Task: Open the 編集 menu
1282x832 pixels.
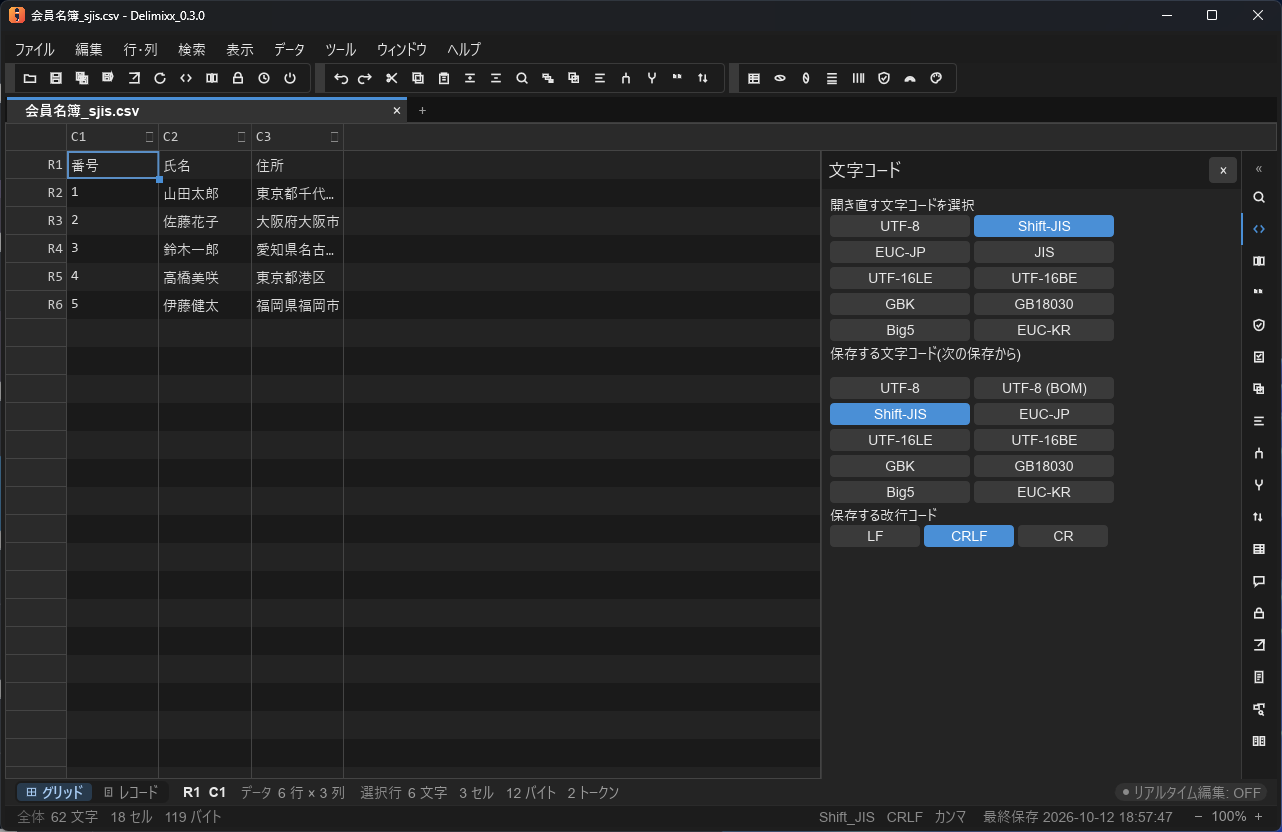Action: point(89,49)
